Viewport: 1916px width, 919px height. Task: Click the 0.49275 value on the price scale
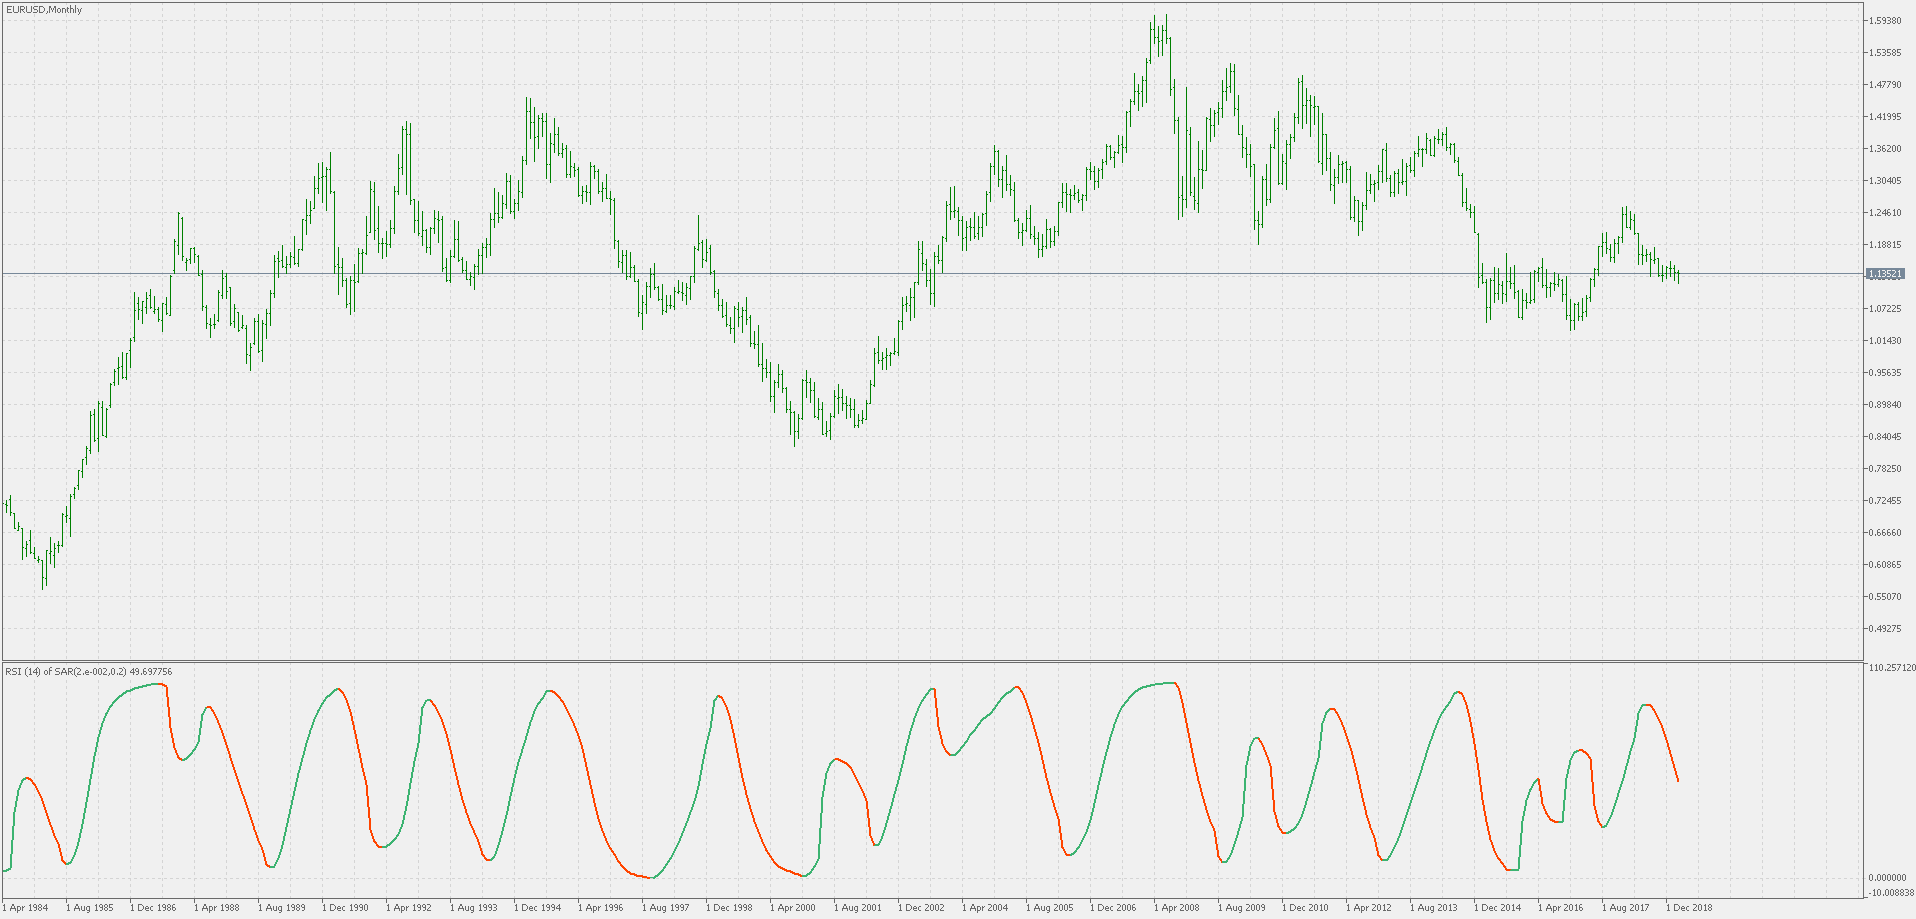(x=1883, y=629)
